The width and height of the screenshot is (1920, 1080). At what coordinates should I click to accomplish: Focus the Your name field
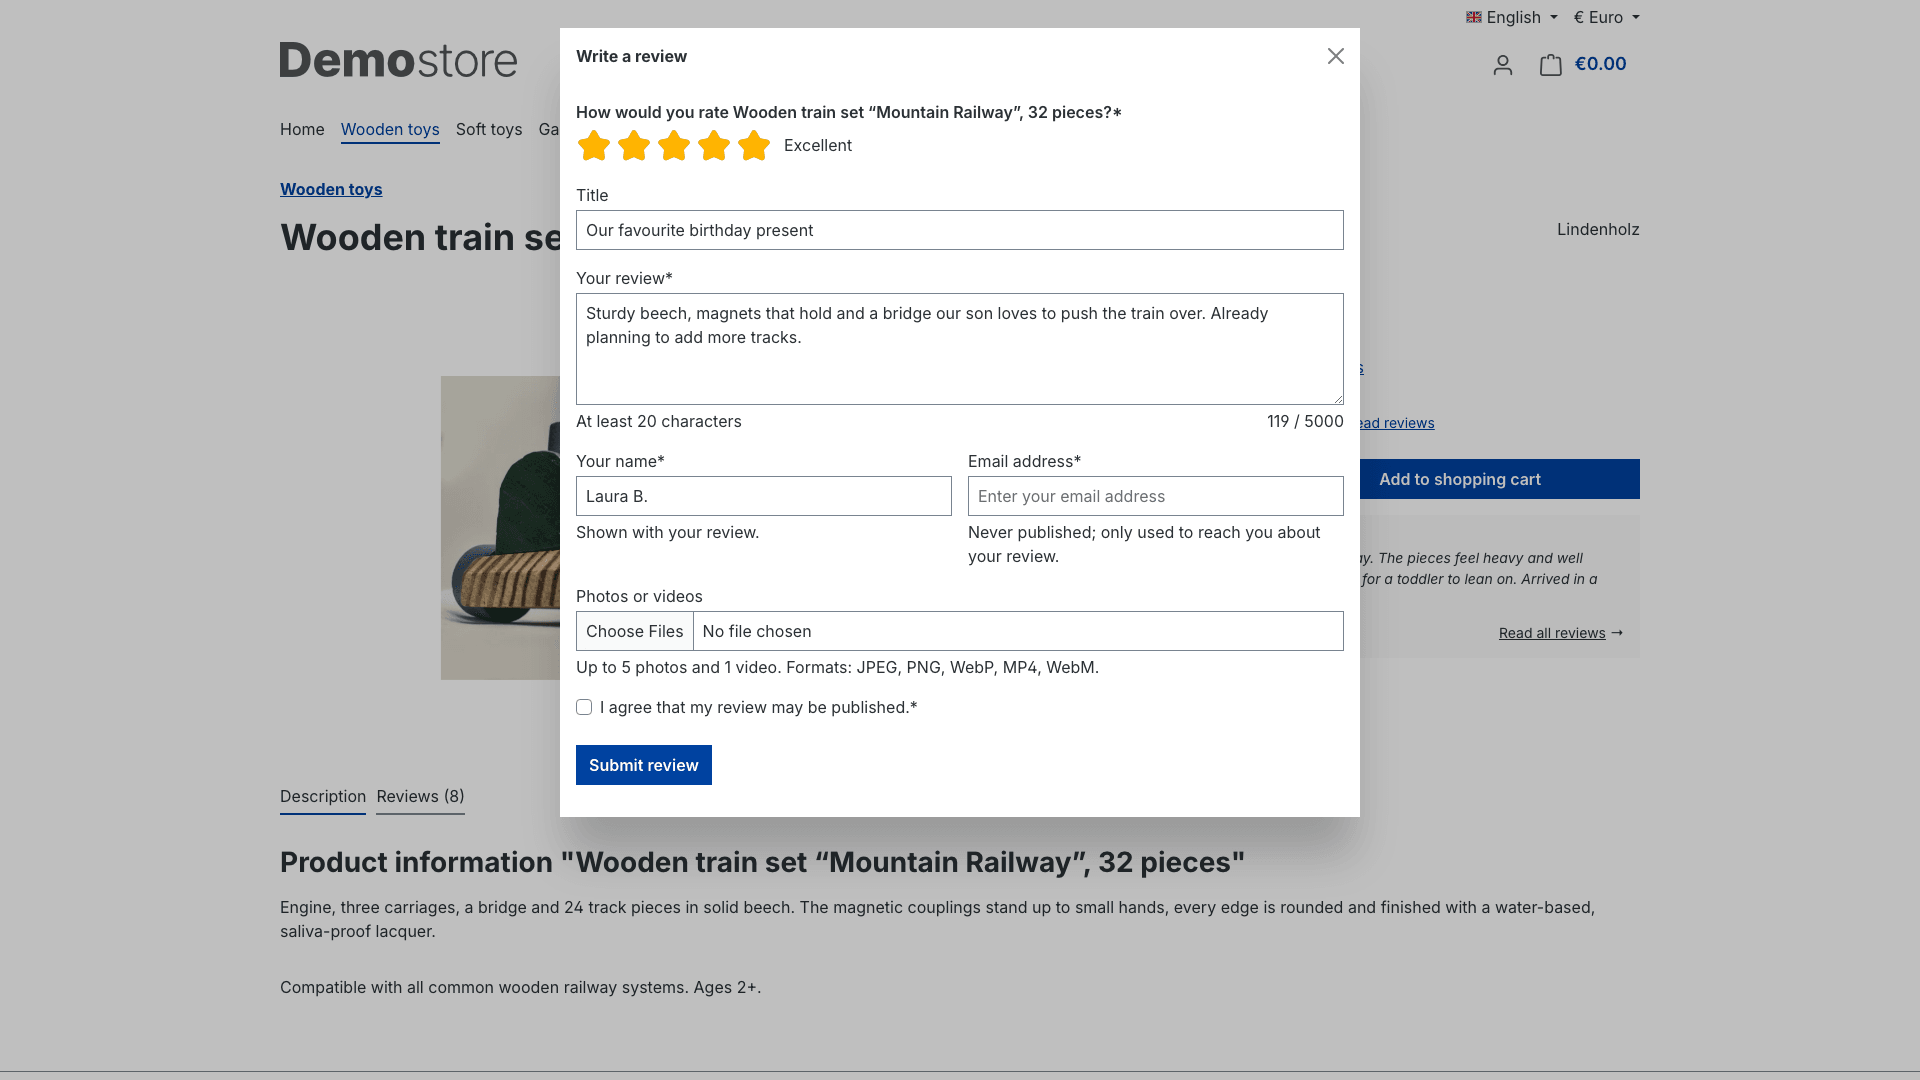pyautogui.click(x=764, y=496)
